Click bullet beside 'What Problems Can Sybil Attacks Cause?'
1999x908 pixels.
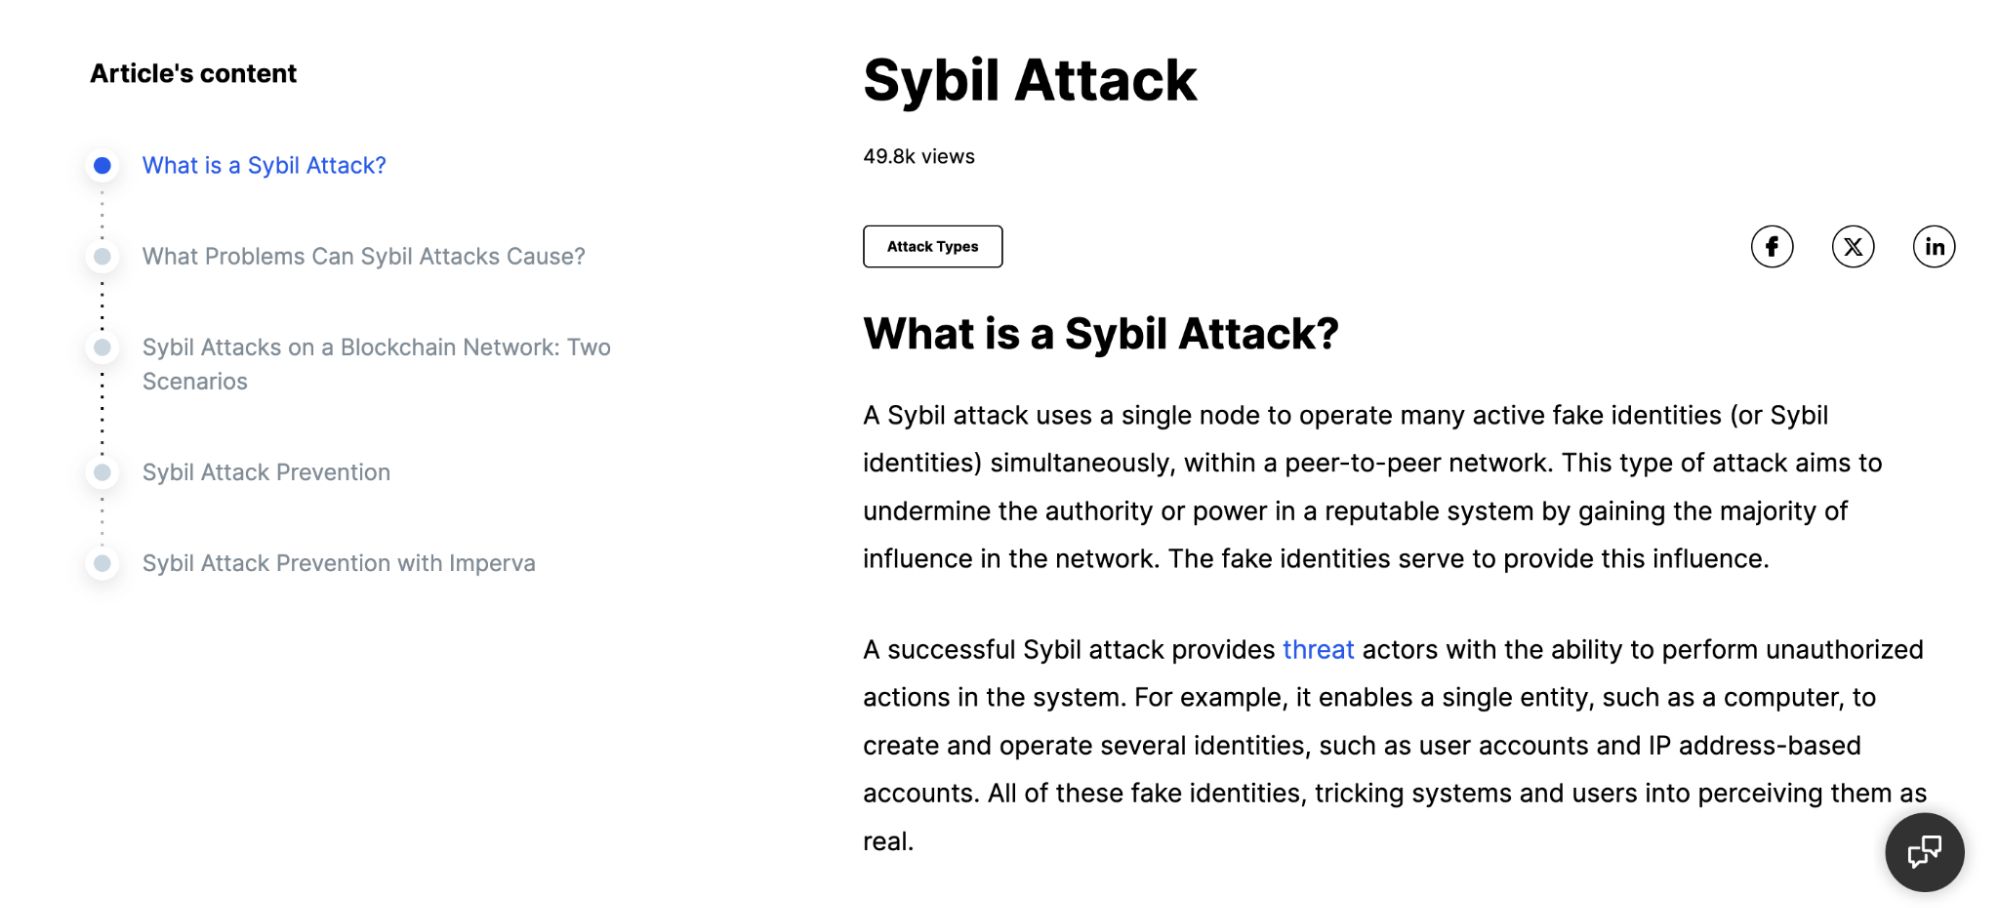[102, 257]
